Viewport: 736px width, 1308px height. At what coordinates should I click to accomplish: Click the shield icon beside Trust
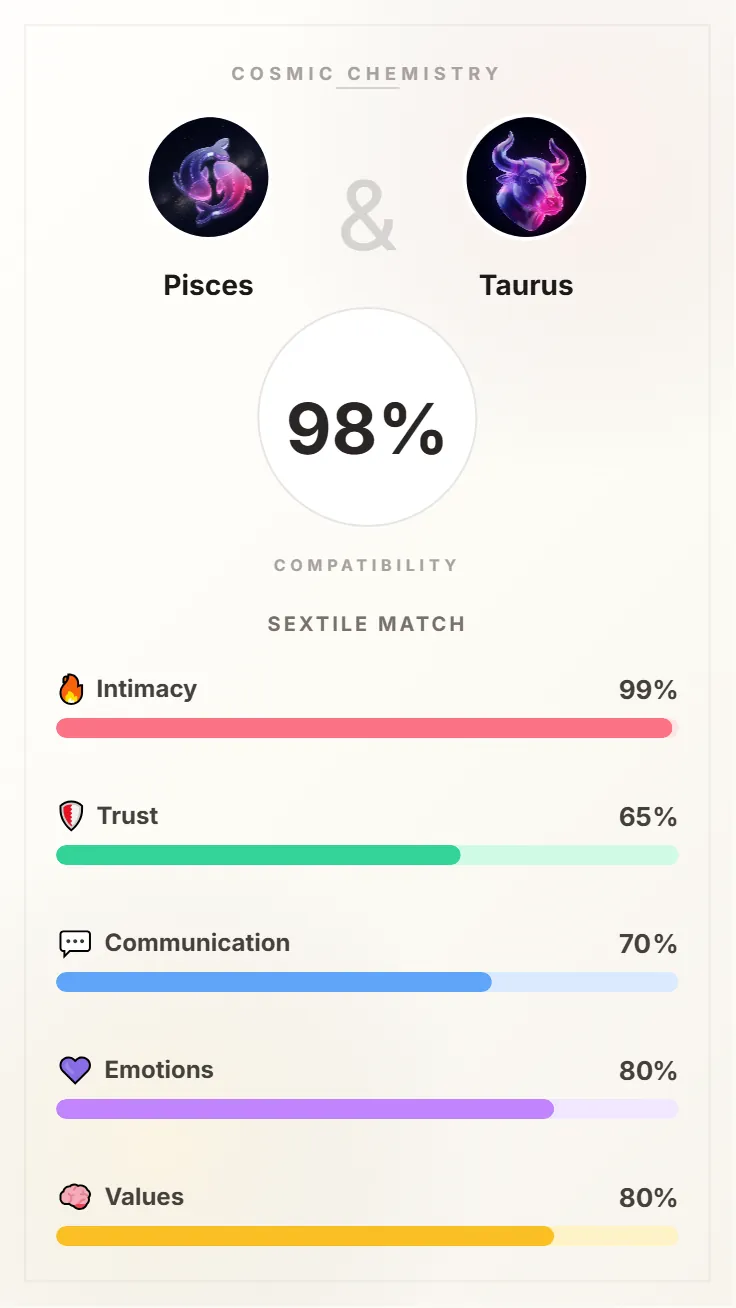point(71,816)
